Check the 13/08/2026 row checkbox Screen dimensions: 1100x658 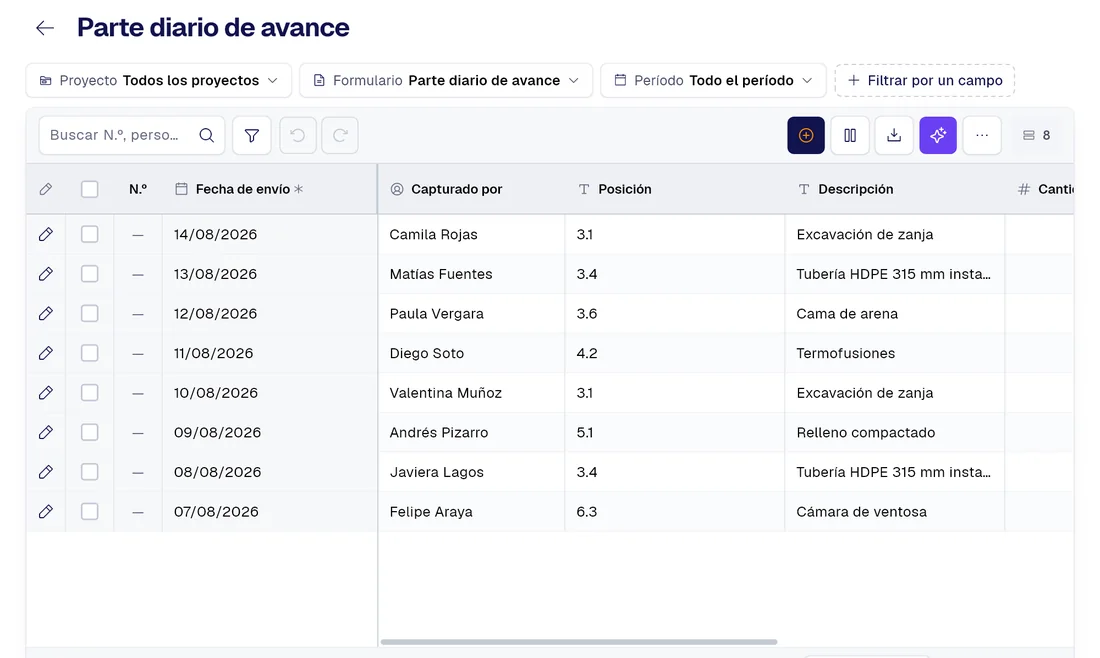[90, 274]
